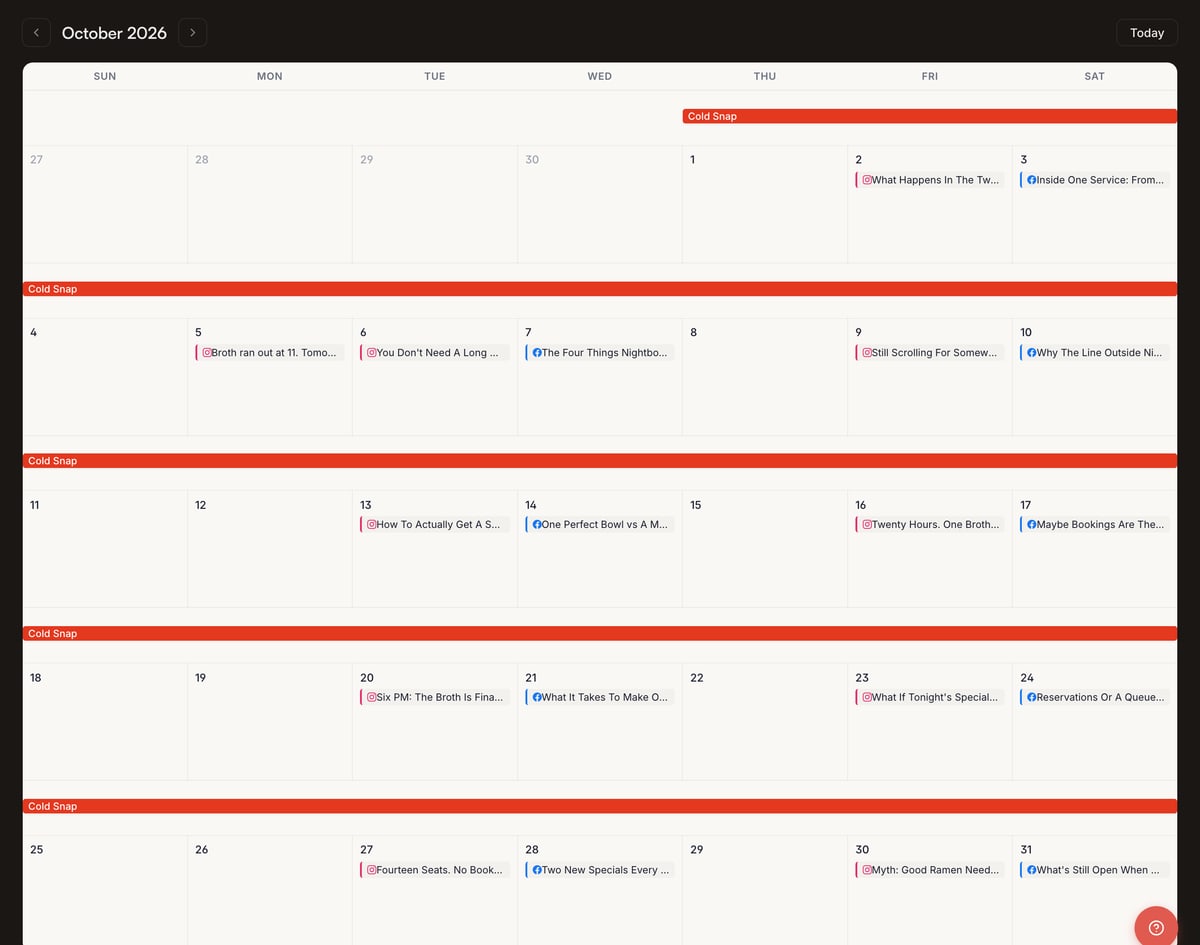
Task: Open 'What It Takes To Make O...' post
Action: coord(600,698)
